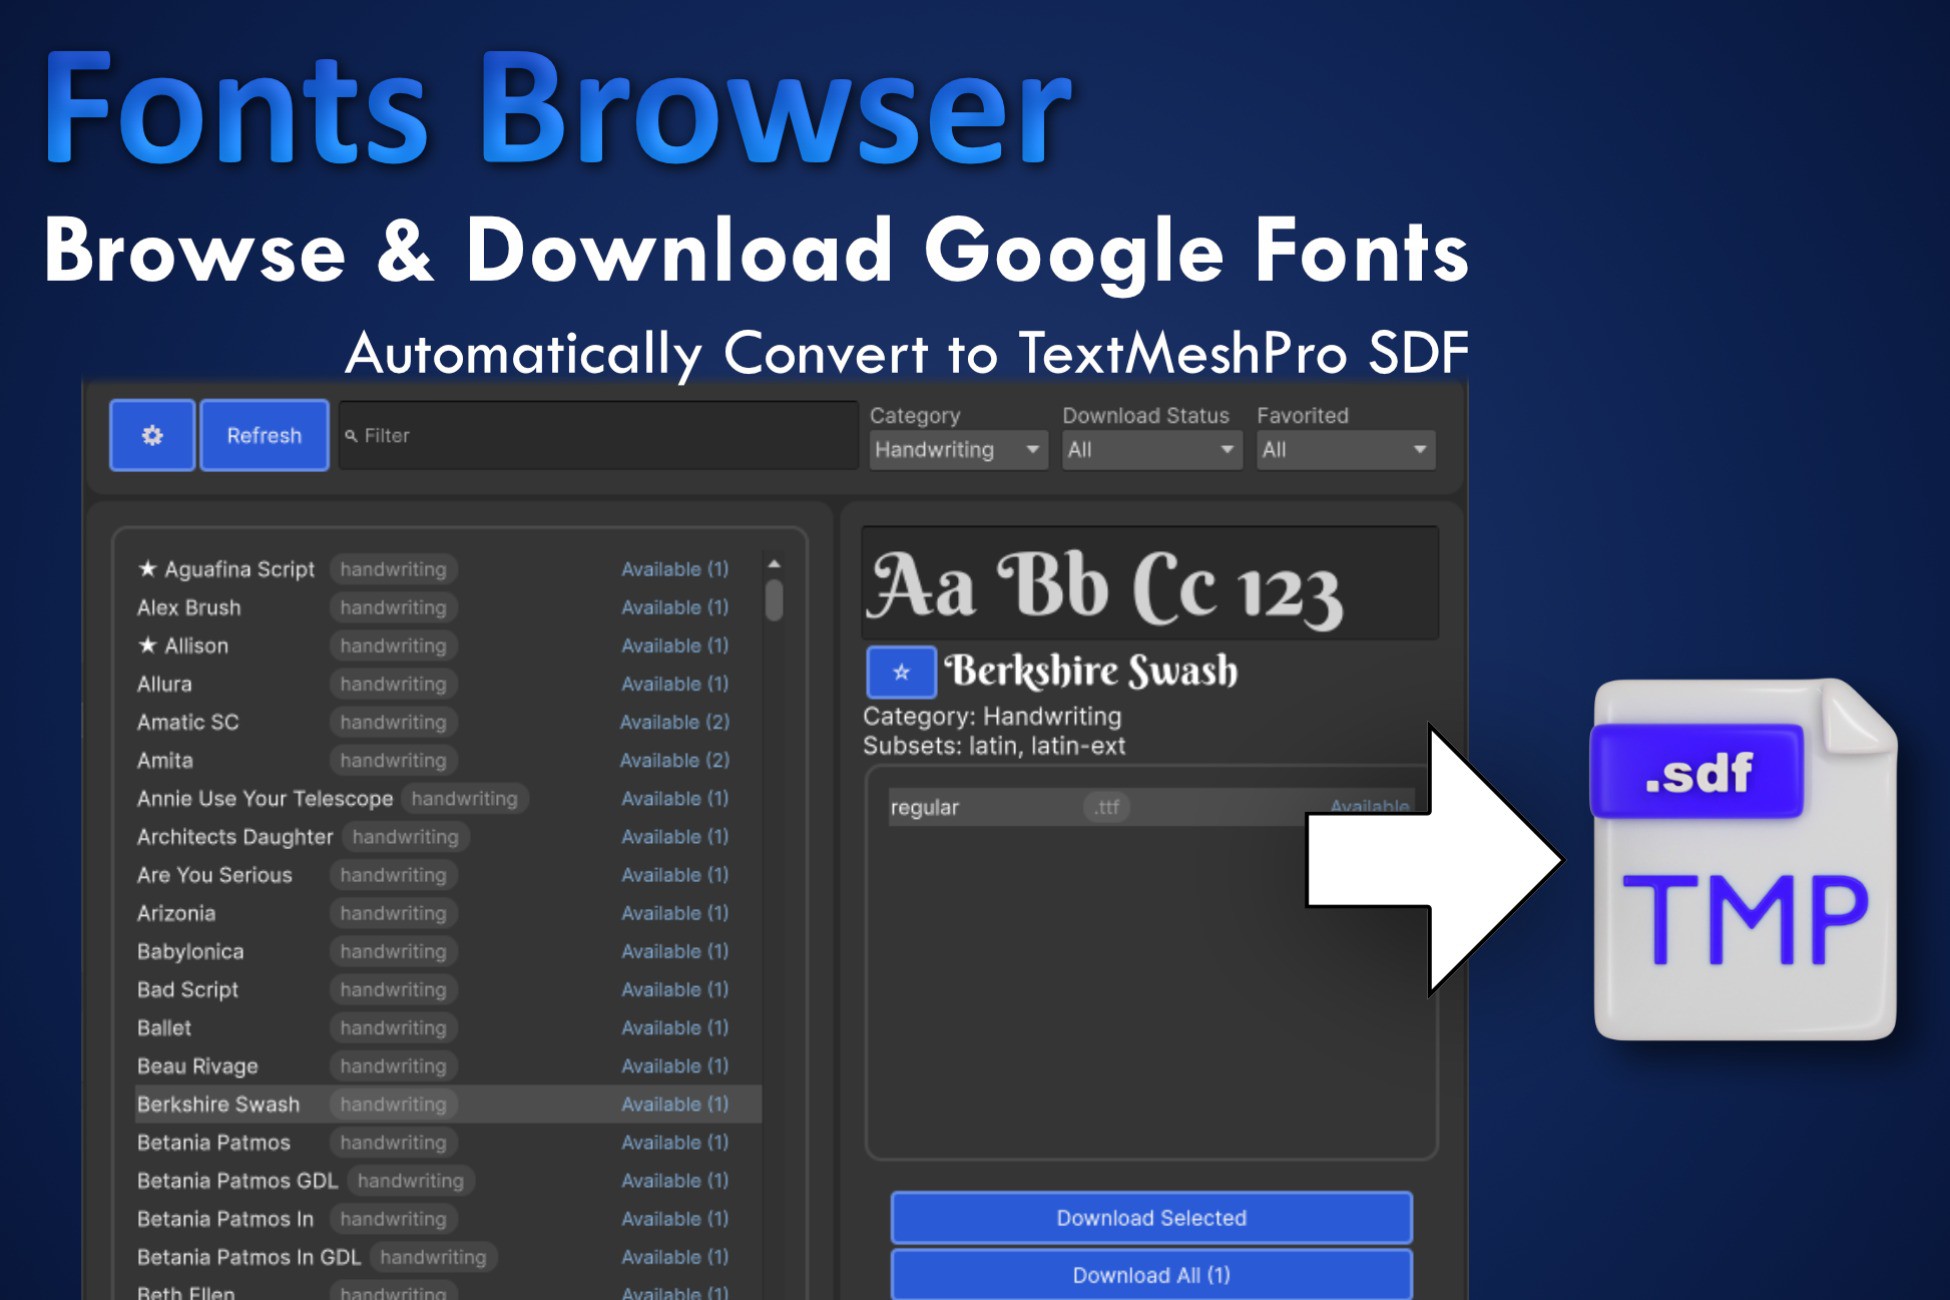The width and height of the screenshot is (1950, 1300).
Task: Select the Allison font row
Action: [x=448, y=645]
